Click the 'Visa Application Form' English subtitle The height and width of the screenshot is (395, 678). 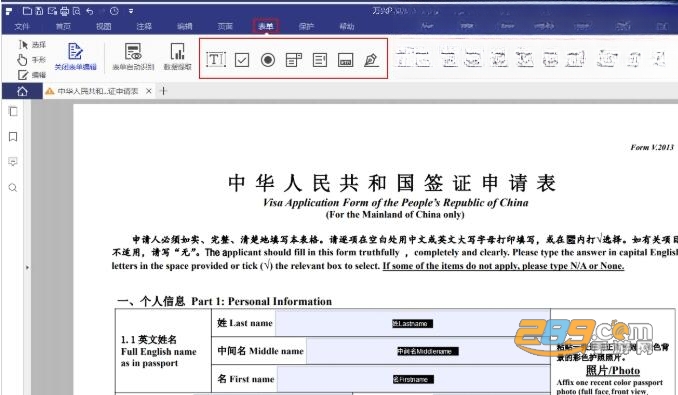pos(395,203)
